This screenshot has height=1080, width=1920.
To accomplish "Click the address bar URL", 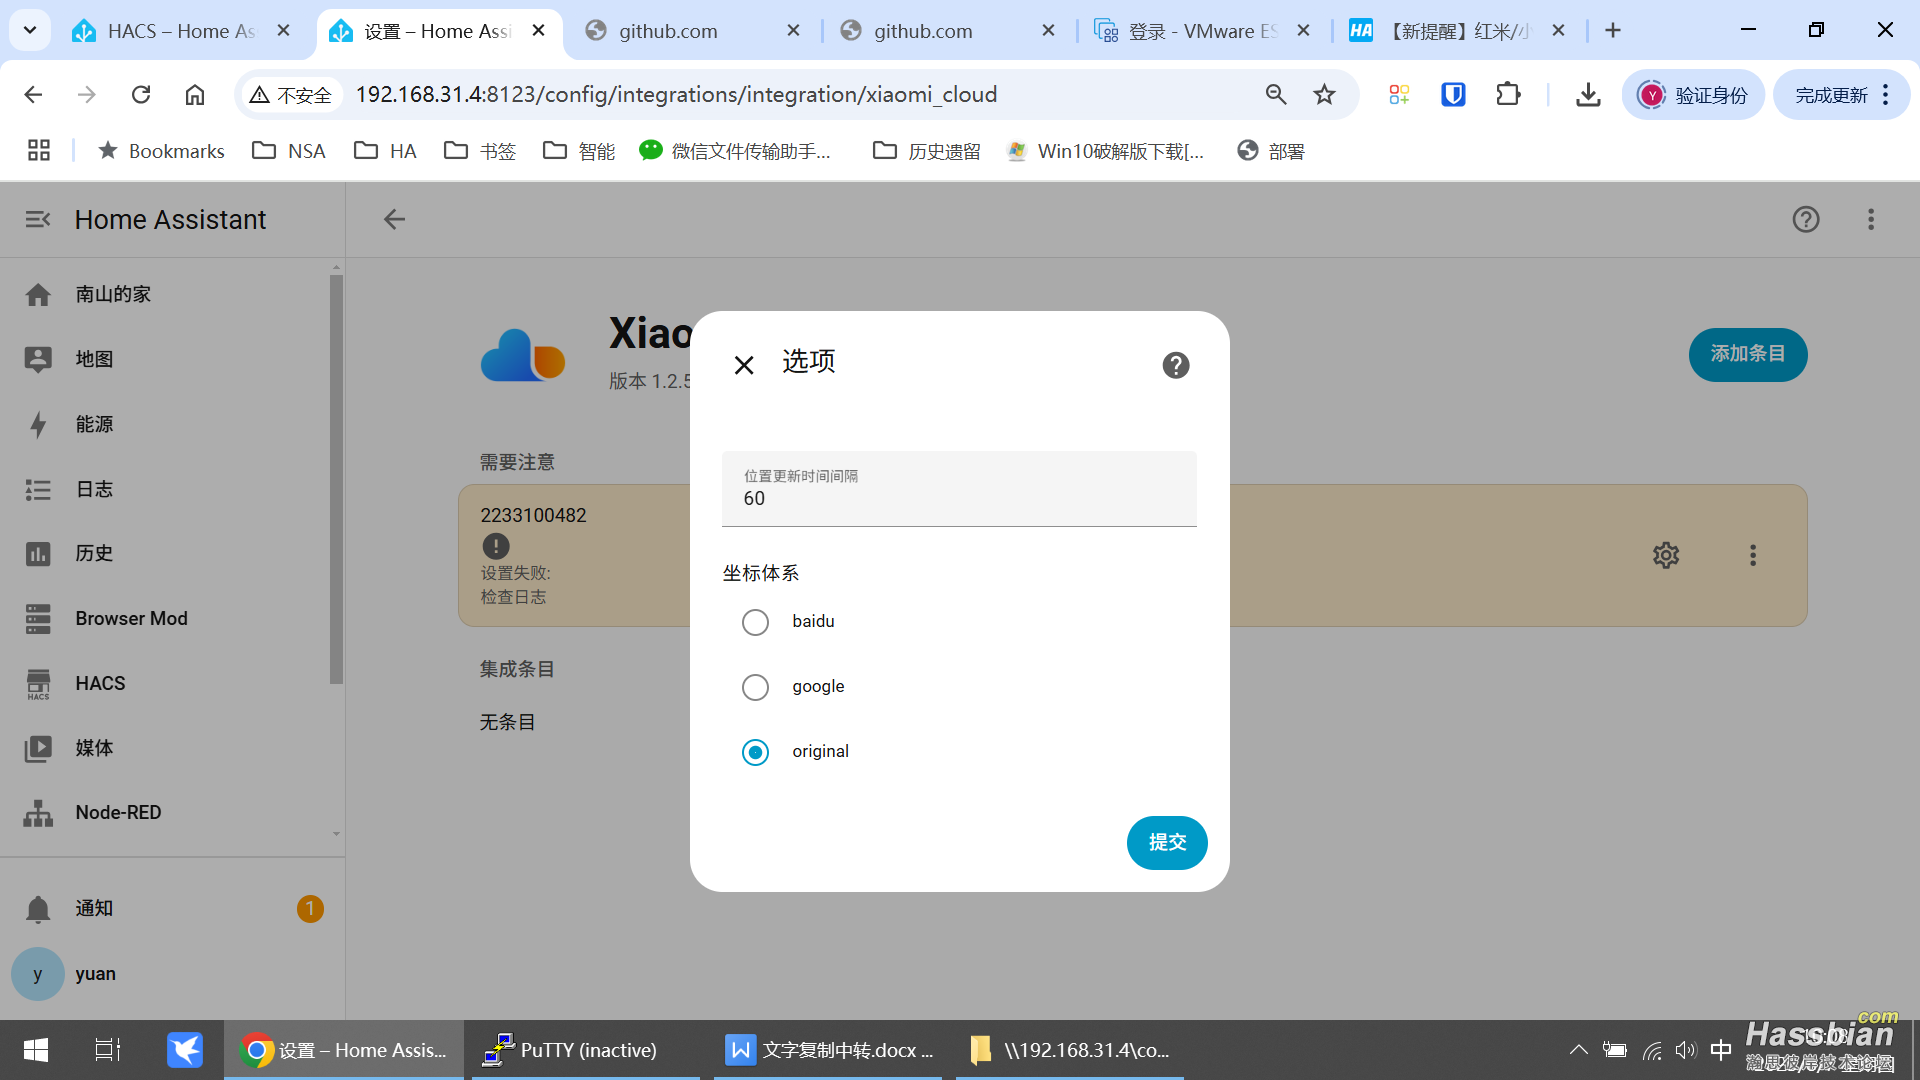I will coord(677,94).
